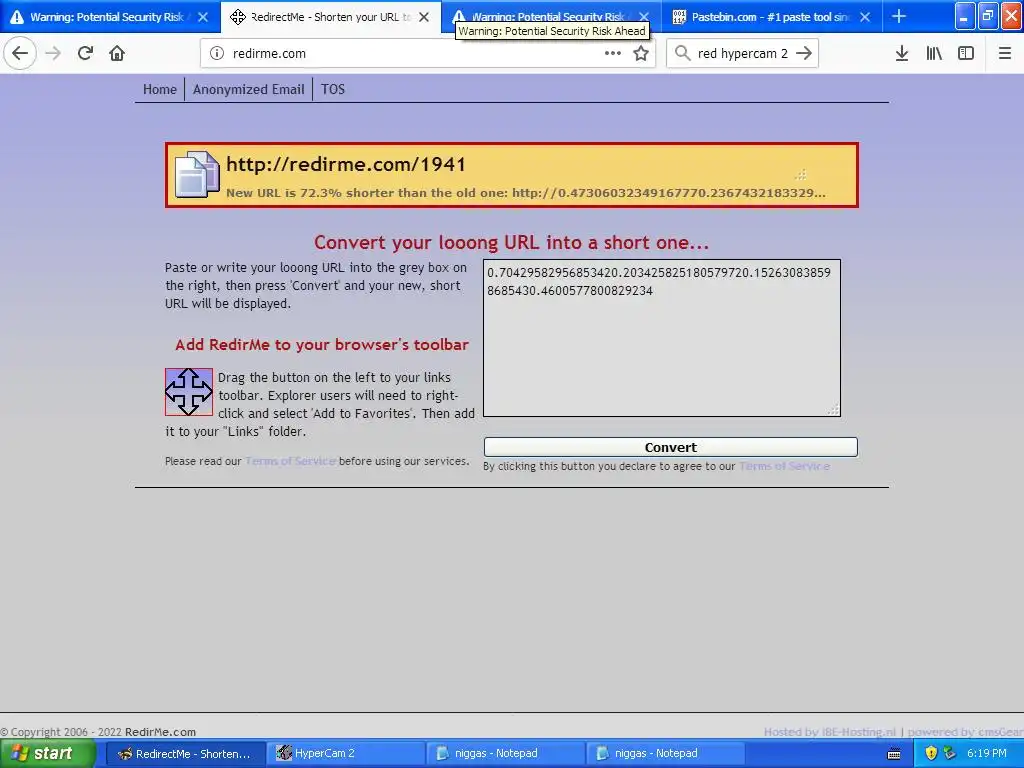
Task: Open the second niggas - Notepad taskbar item
Action: point(666,754)
